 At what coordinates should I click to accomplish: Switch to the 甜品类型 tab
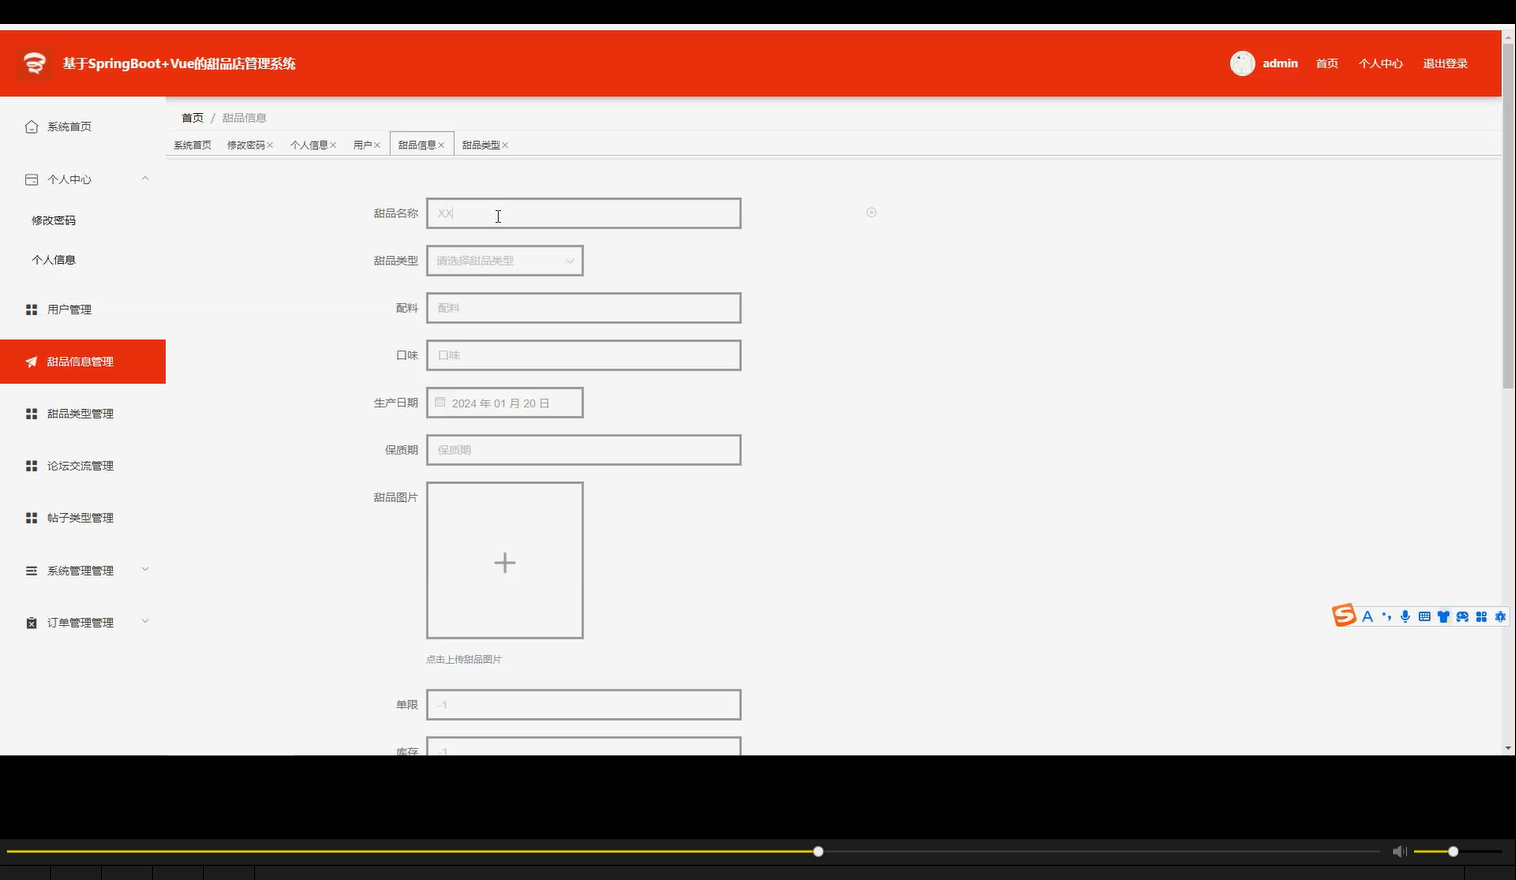pos(480,144)
